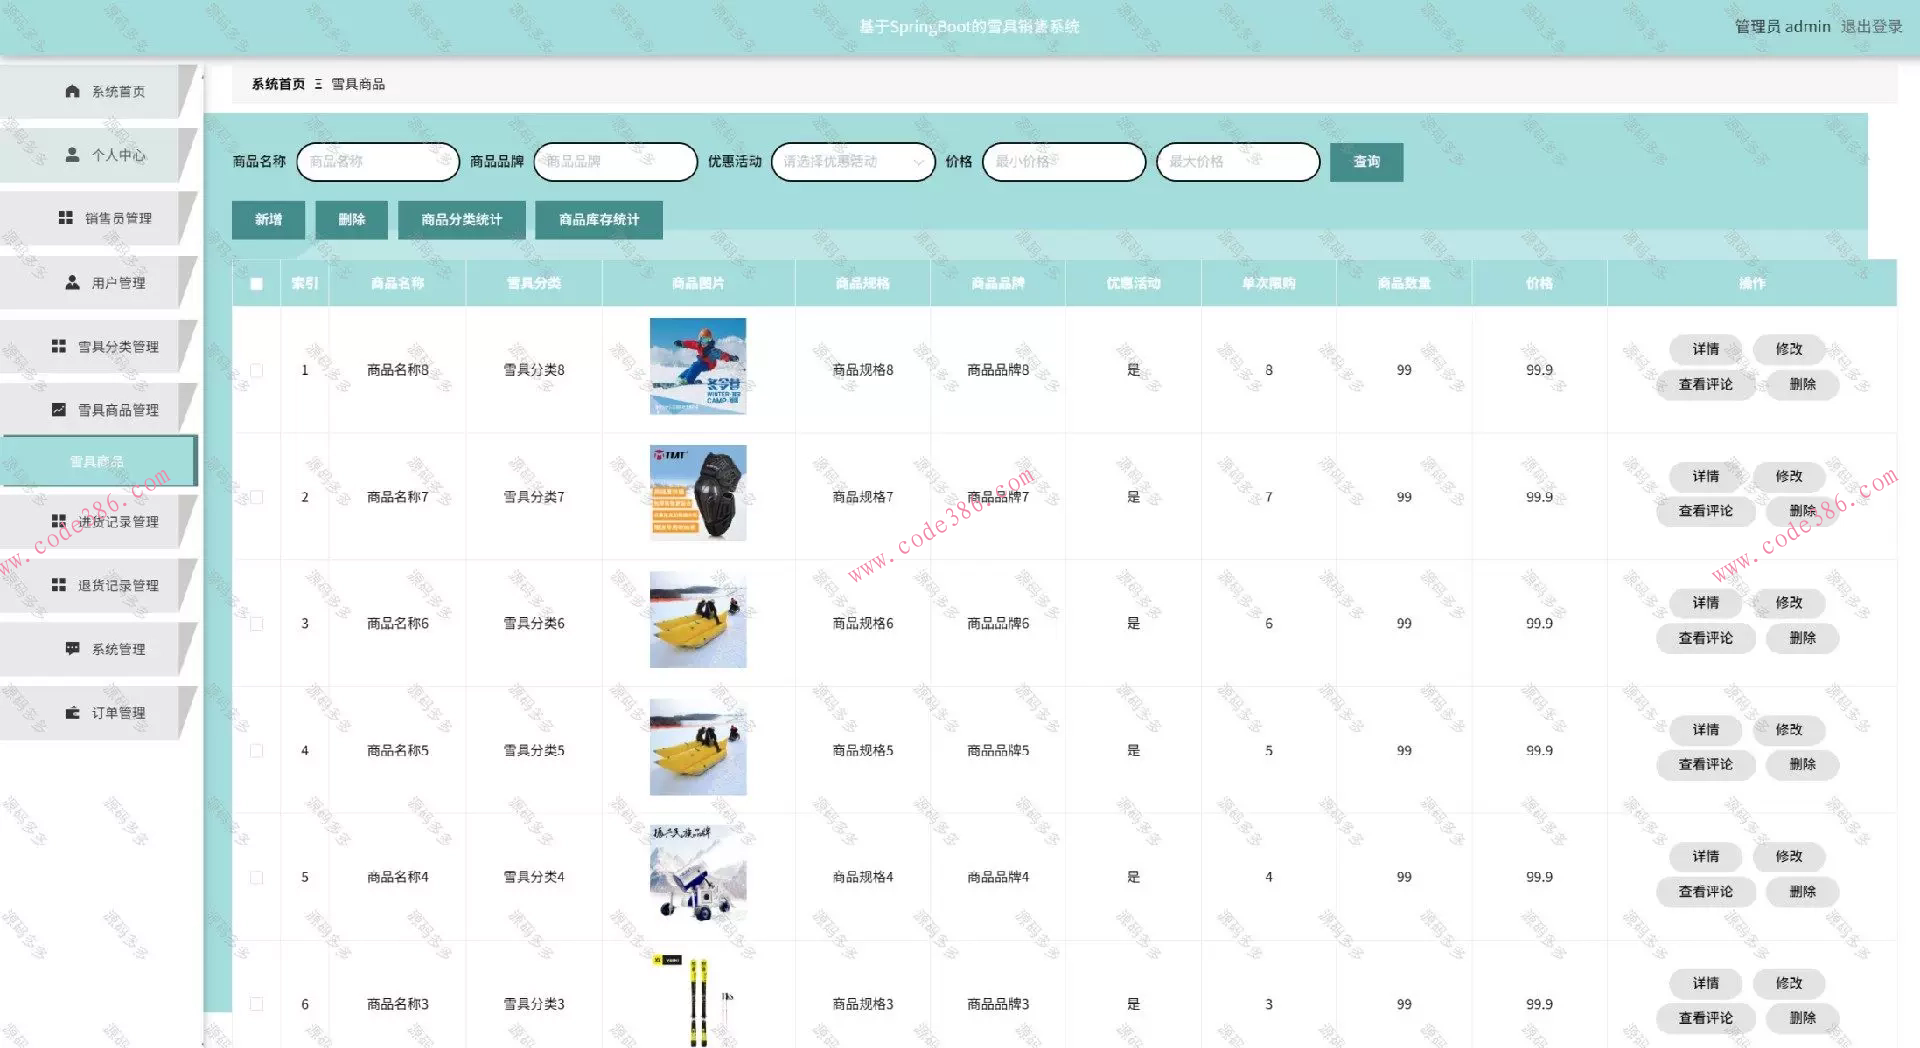
Task: Click the home icon beside 系统首页
Action: pyautogui.click(x=72, y=91)
